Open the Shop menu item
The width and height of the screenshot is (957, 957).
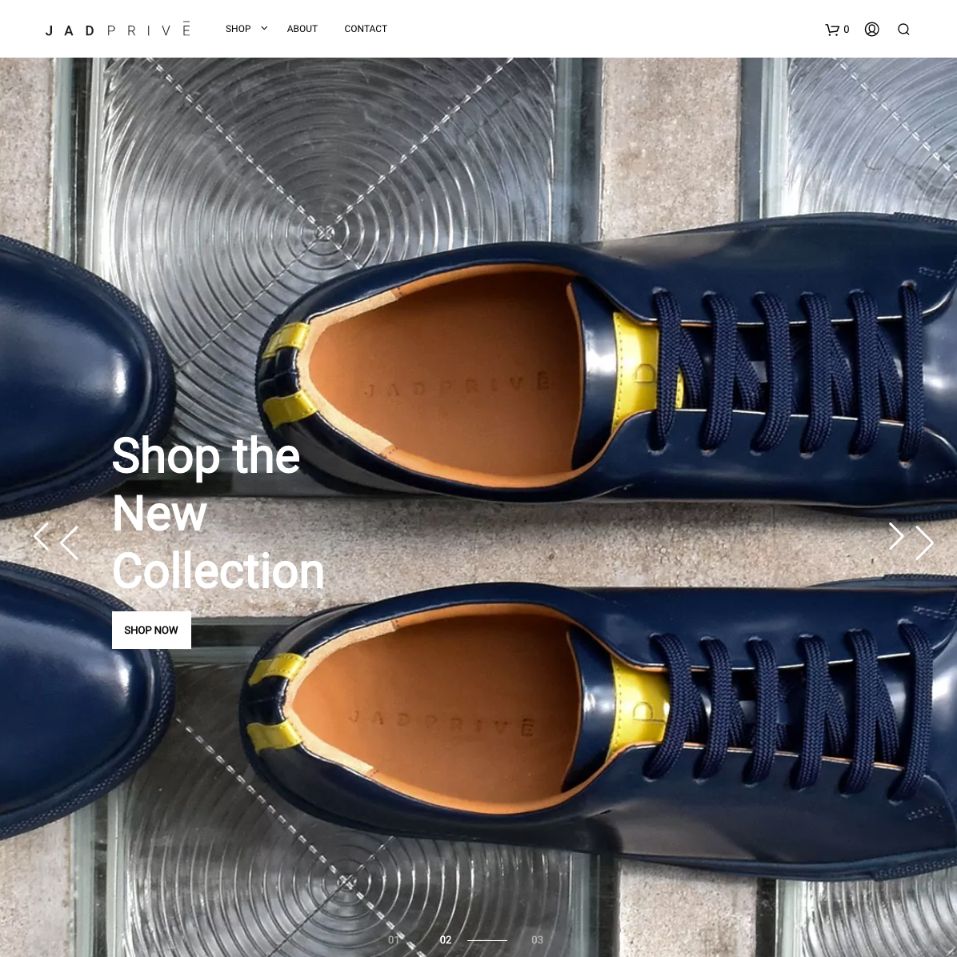pyautogui.click(x=238, y=29)
